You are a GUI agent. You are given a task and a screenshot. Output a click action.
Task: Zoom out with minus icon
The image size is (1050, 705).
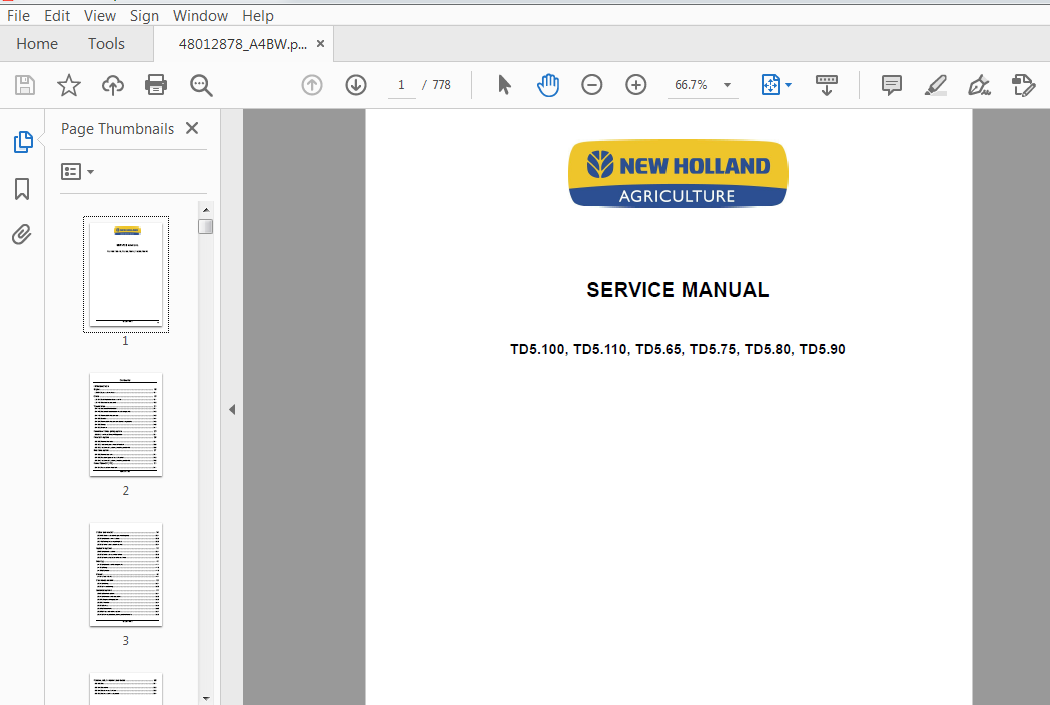click(x=591, y=85)
